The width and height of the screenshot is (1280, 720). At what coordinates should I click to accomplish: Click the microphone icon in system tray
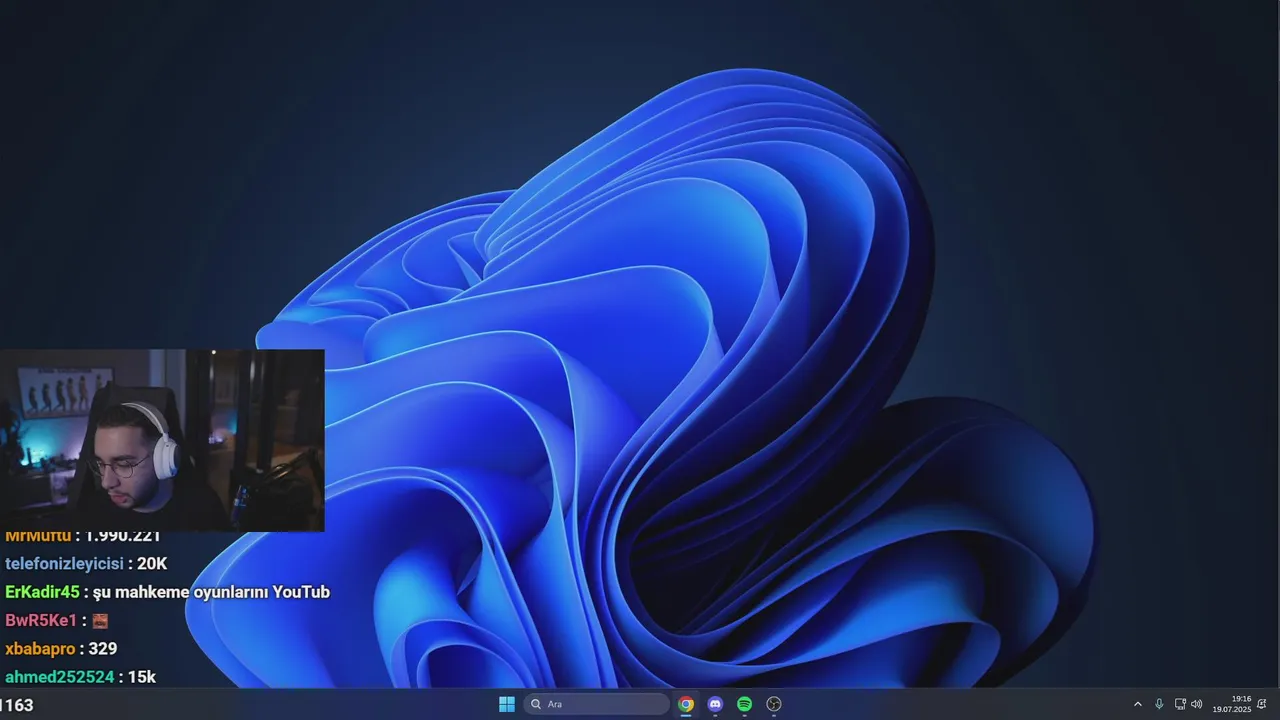click(x=1159, y=704)
